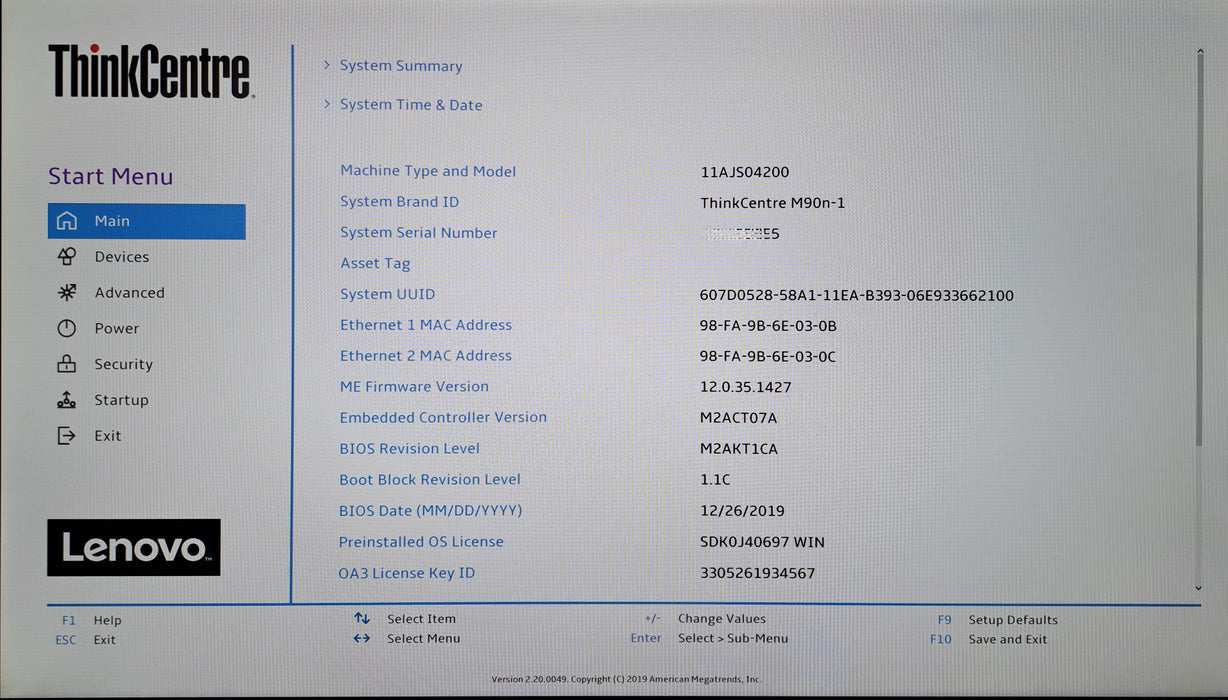Select the value 1.1C
The width and height of the screenshot is (1228, 700).
point(715,480)
